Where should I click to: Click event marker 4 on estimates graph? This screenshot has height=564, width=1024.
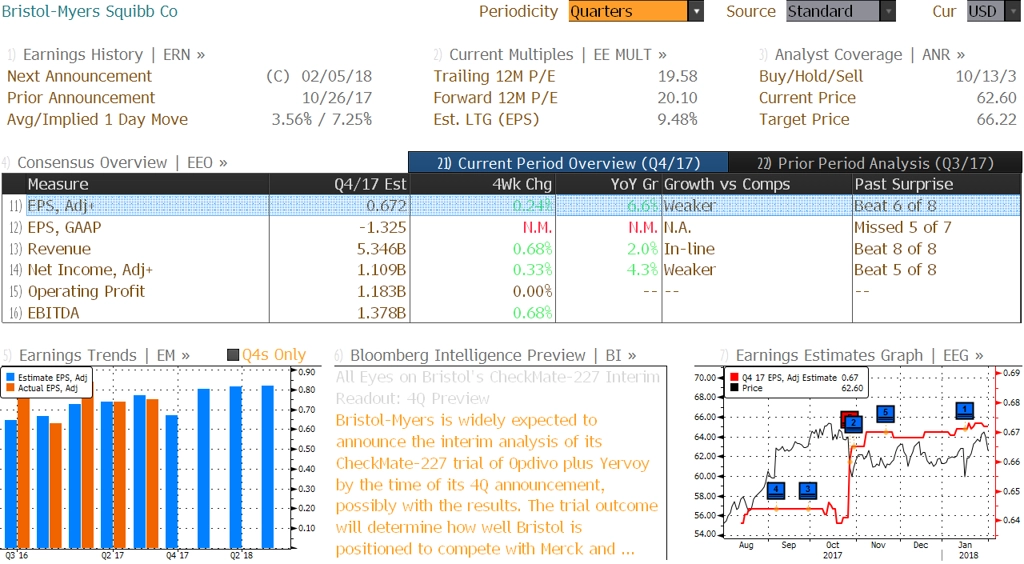(776, 490)
